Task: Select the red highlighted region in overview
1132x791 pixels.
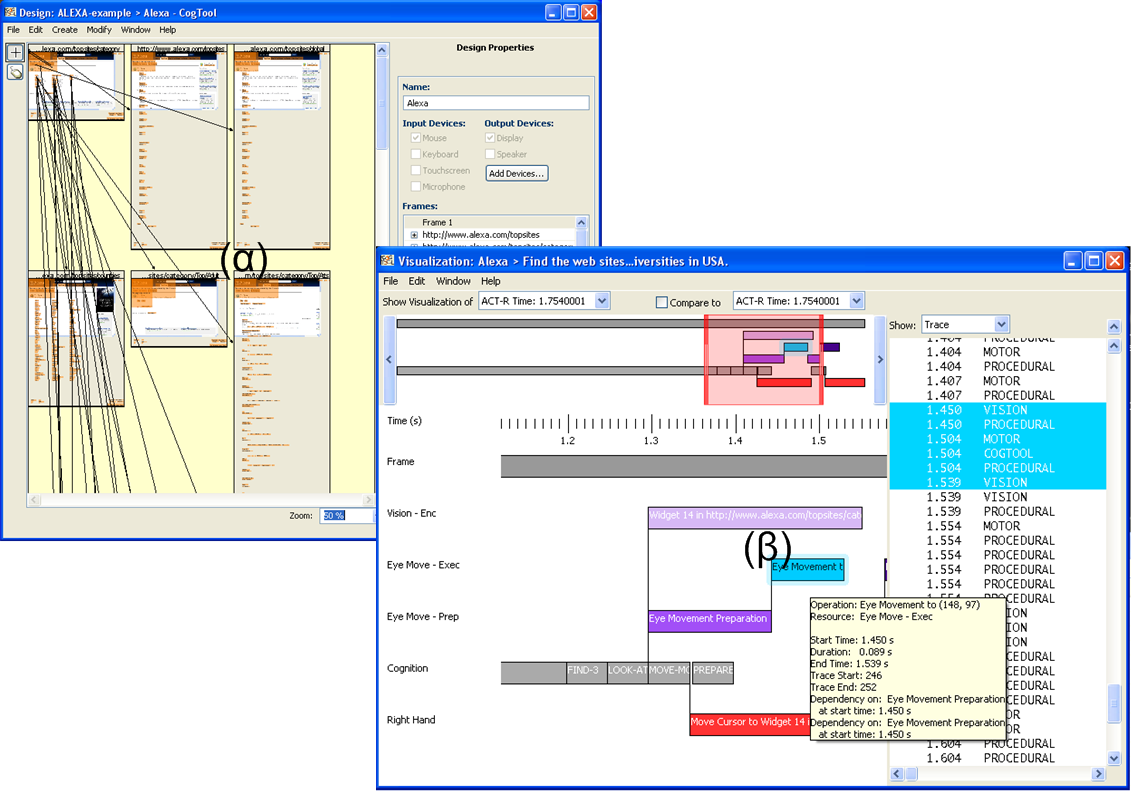Action: pos(764,359)
